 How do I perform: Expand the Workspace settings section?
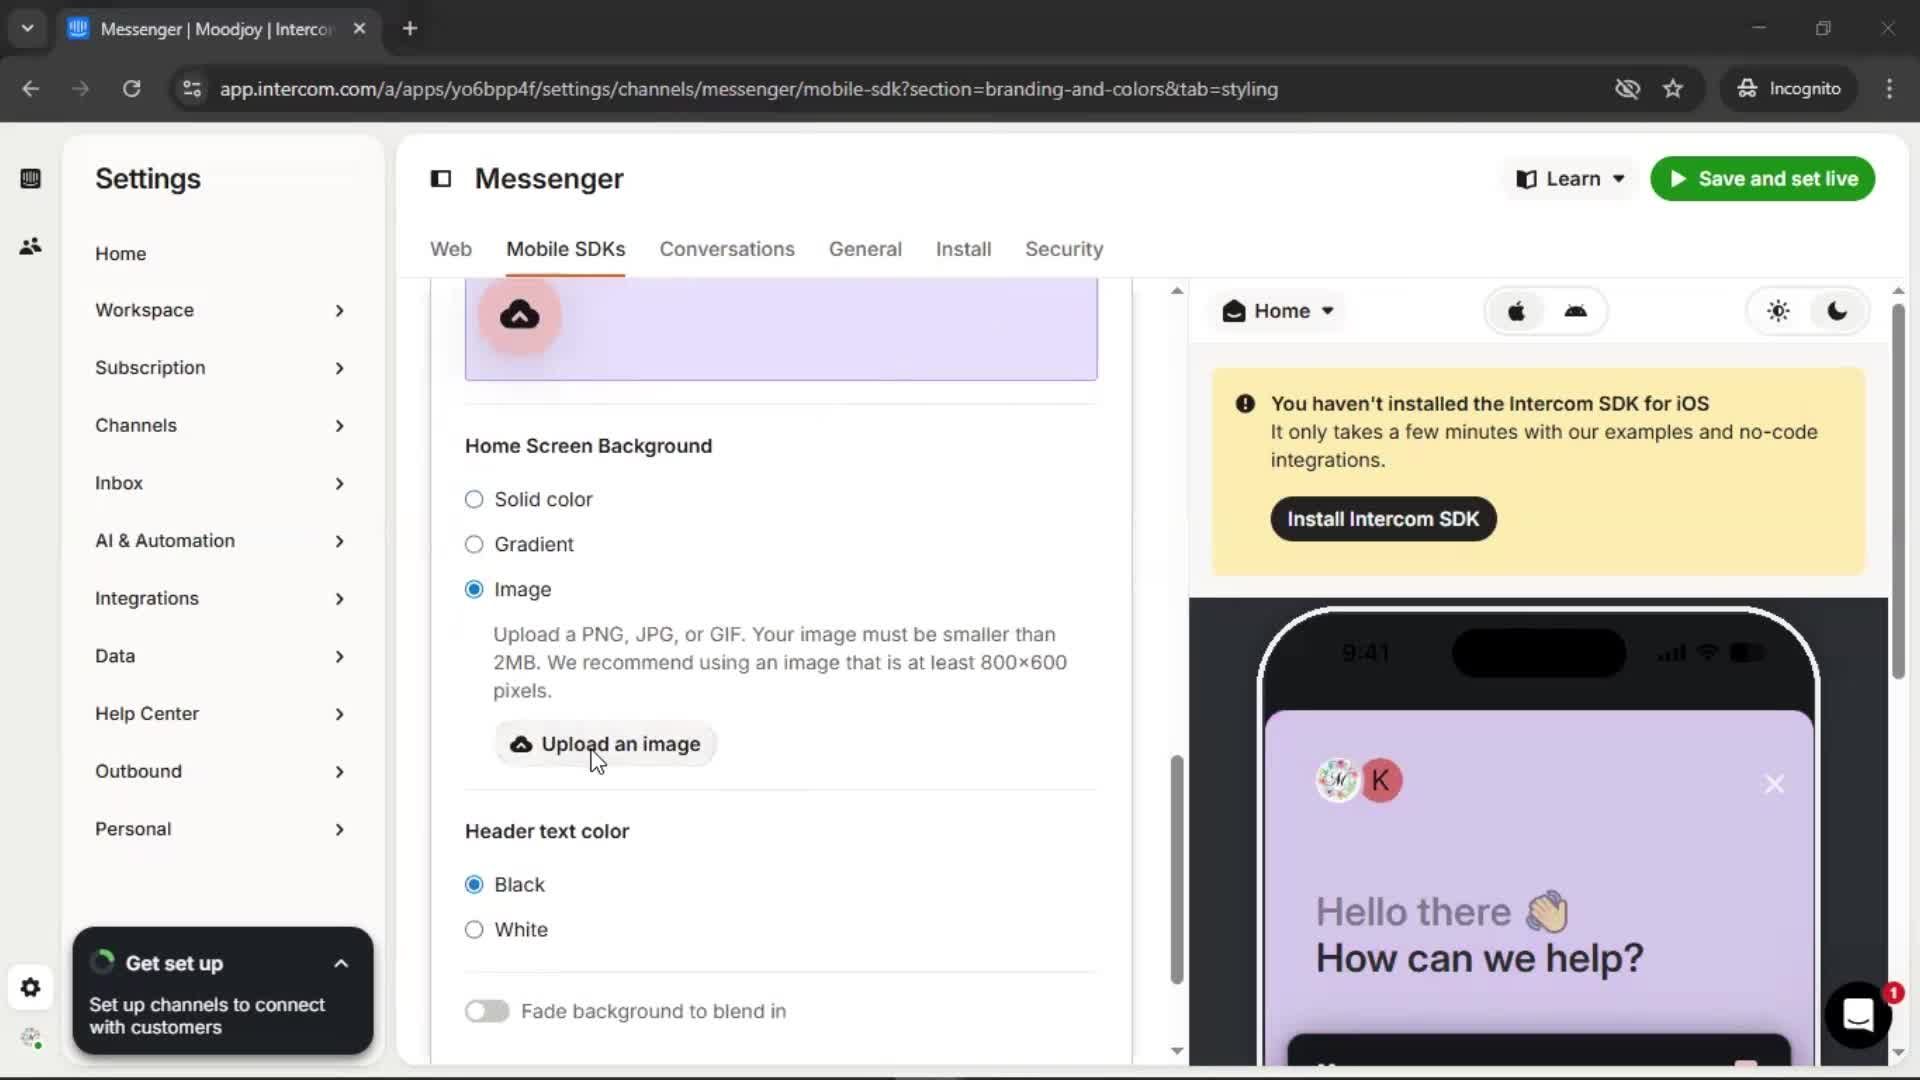click(220, 310)
